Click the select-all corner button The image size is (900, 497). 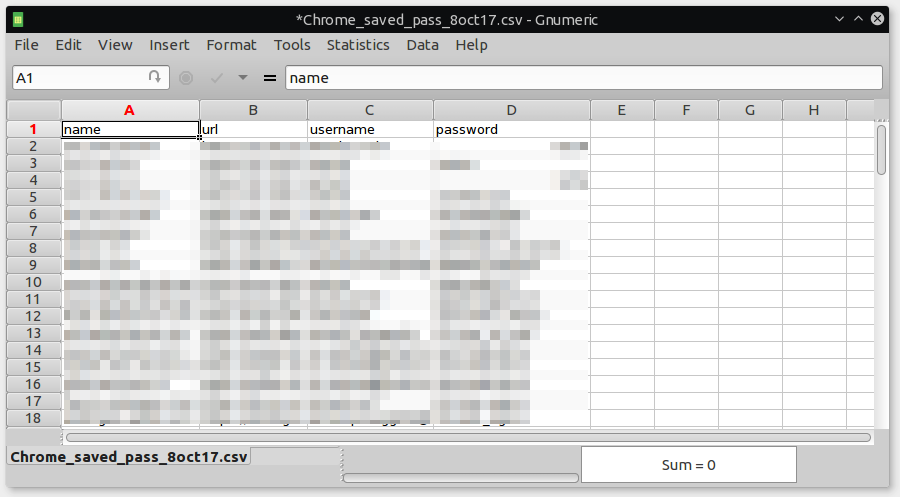(34, 110)
